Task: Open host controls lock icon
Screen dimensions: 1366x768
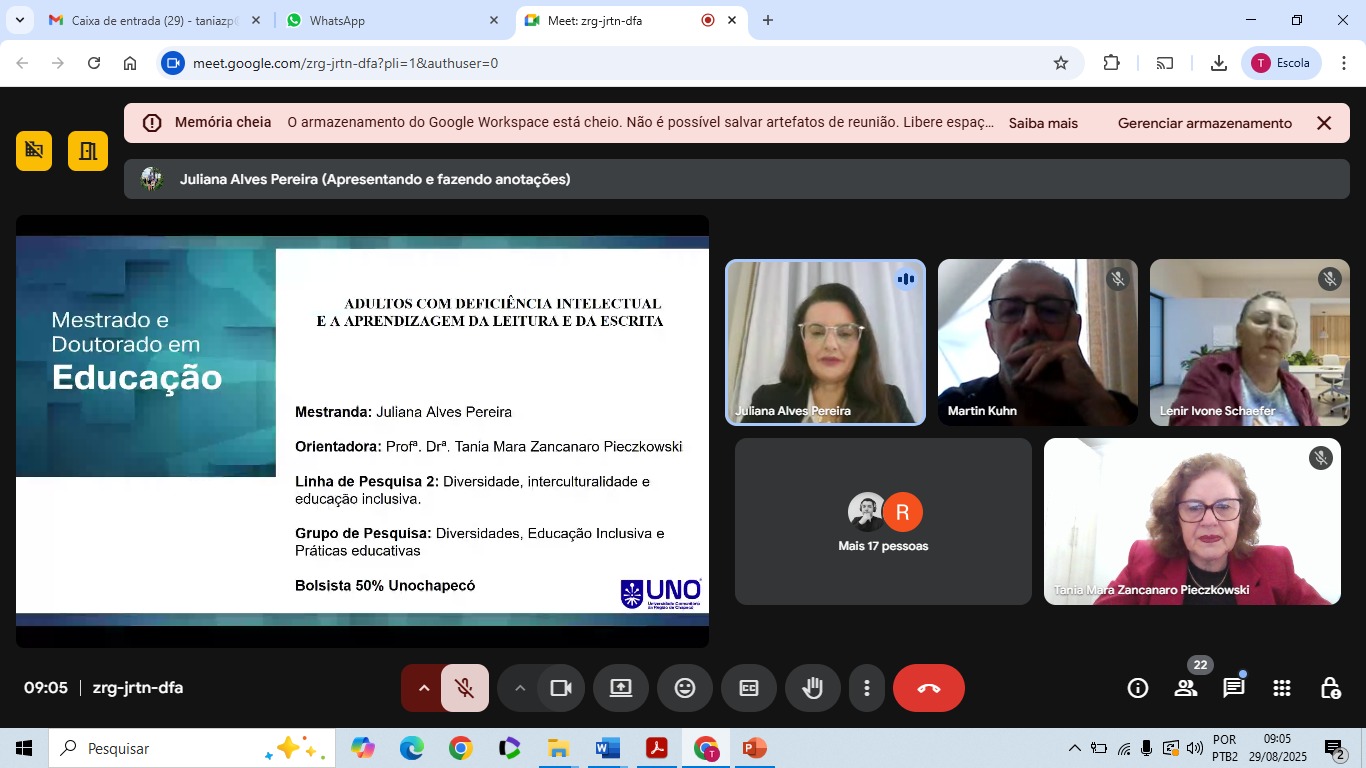Action: [1330, 688]
